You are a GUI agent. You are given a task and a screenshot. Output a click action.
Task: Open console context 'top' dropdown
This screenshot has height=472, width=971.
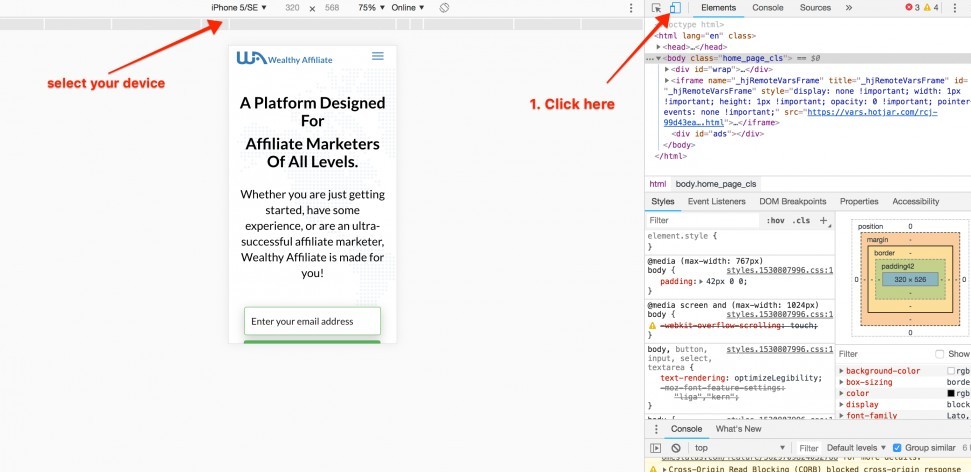(x=739, y=448)
